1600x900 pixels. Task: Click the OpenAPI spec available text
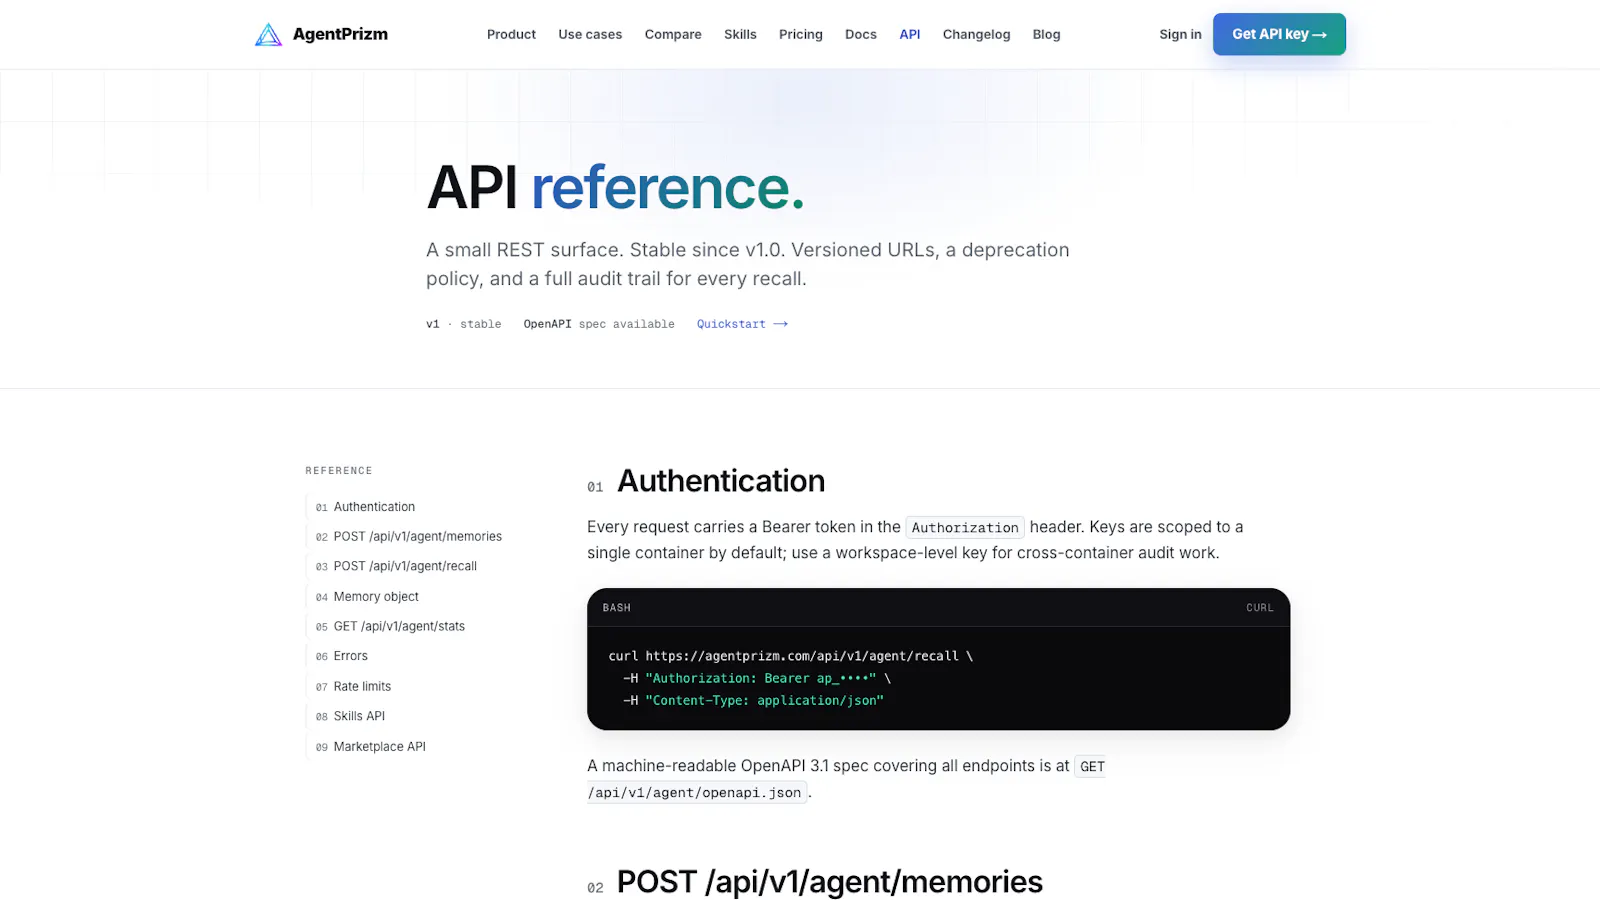pyautogui.click(x=599, y=324)
